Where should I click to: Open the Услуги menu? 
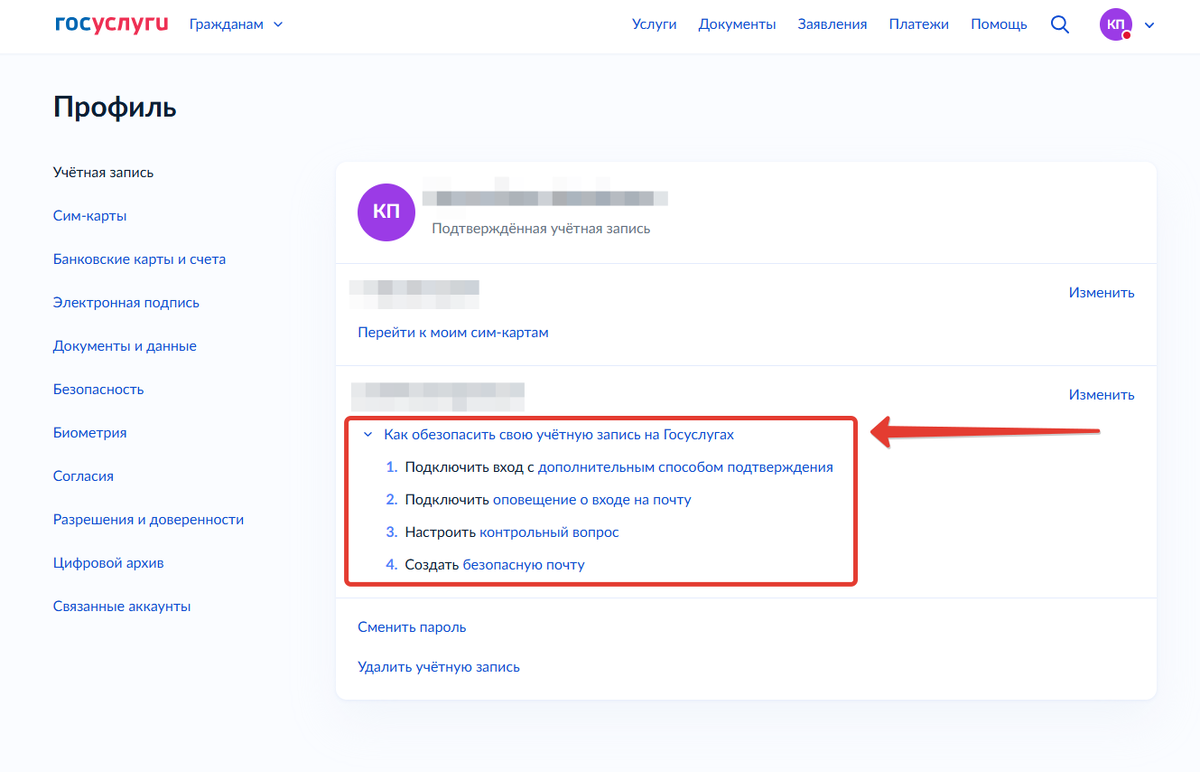click(x=654, y=24)
